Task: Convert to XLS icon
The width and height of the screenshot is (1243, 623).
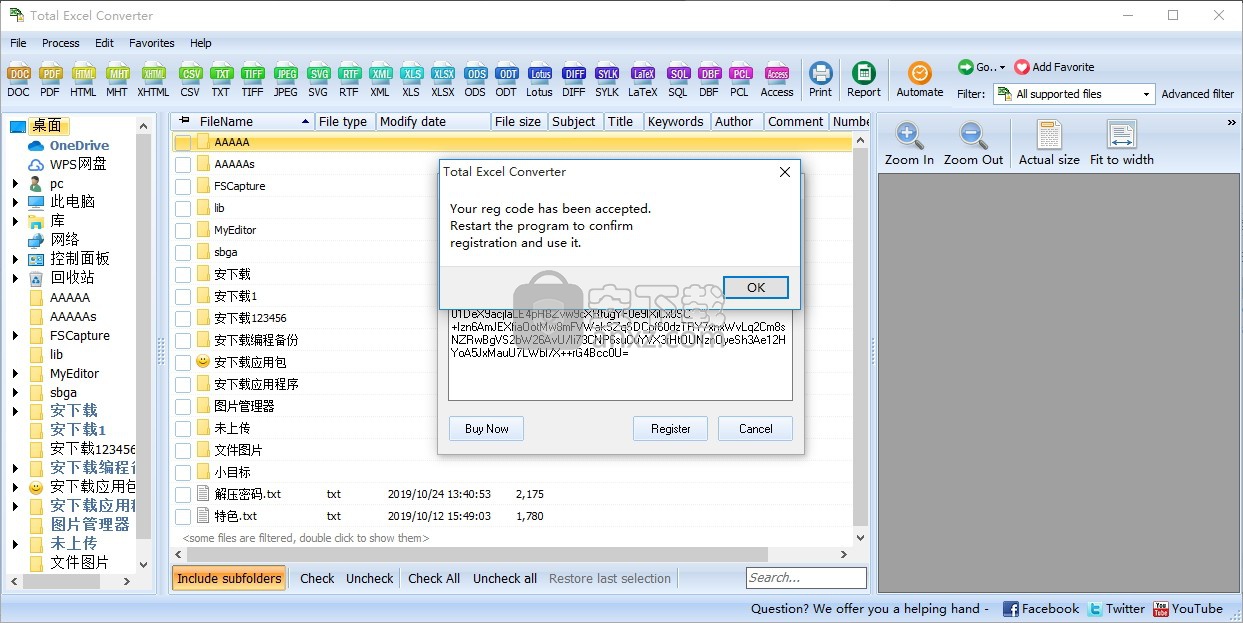Action: (x=411, y=80)
